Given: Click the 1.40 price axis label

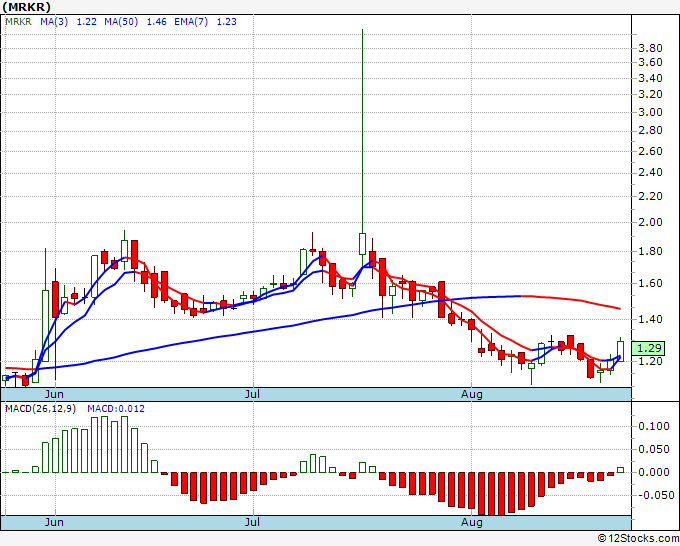Looking at the screenshot, I should [x=651, y=319].
